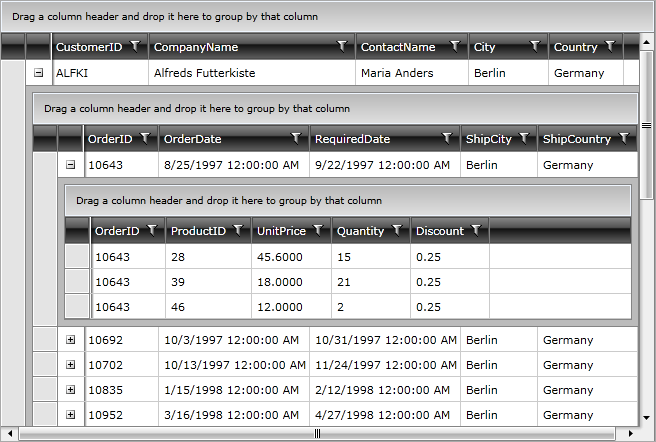Screen dimensions: 656x442
Task: Expand order 10835 row
Action: coord(70,390)
